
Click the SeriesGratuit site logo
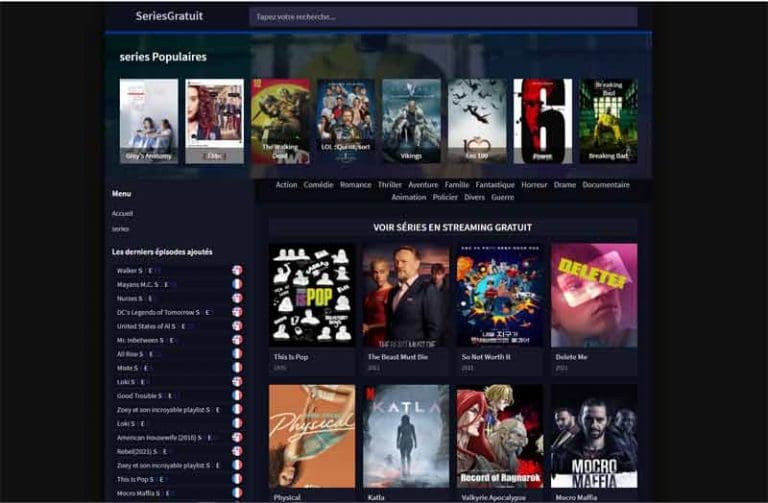pyautogui.click(x=169, y=16)
